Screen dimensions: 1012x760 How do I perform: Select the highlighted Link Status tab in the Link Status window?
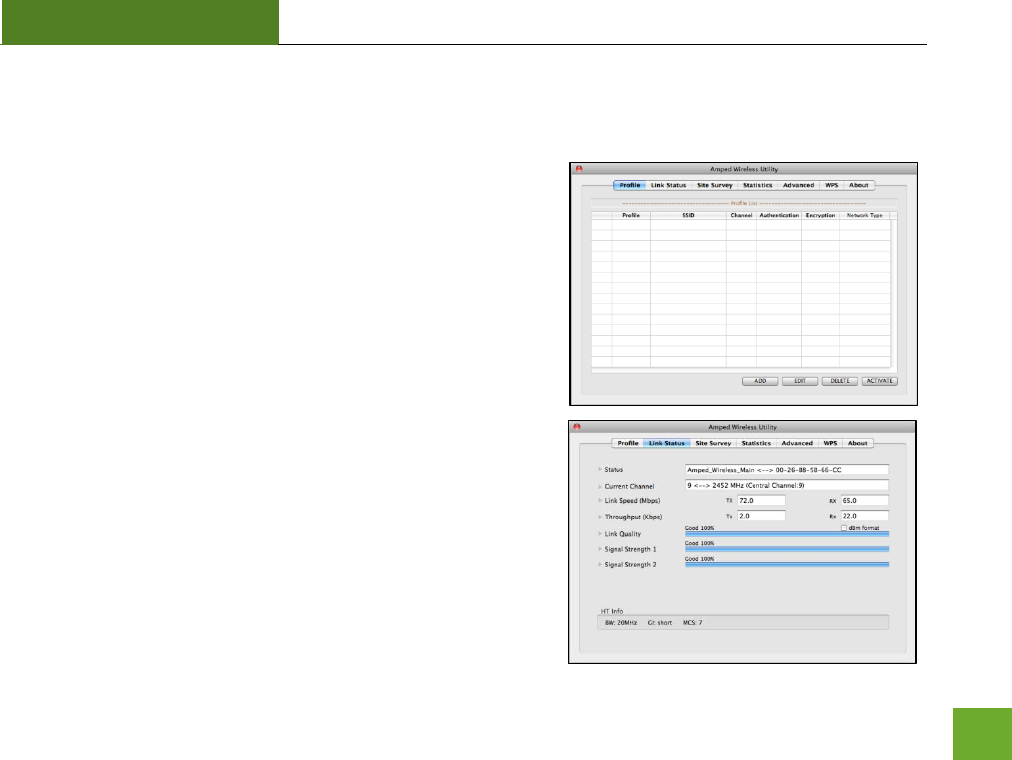tap(667, 443)
